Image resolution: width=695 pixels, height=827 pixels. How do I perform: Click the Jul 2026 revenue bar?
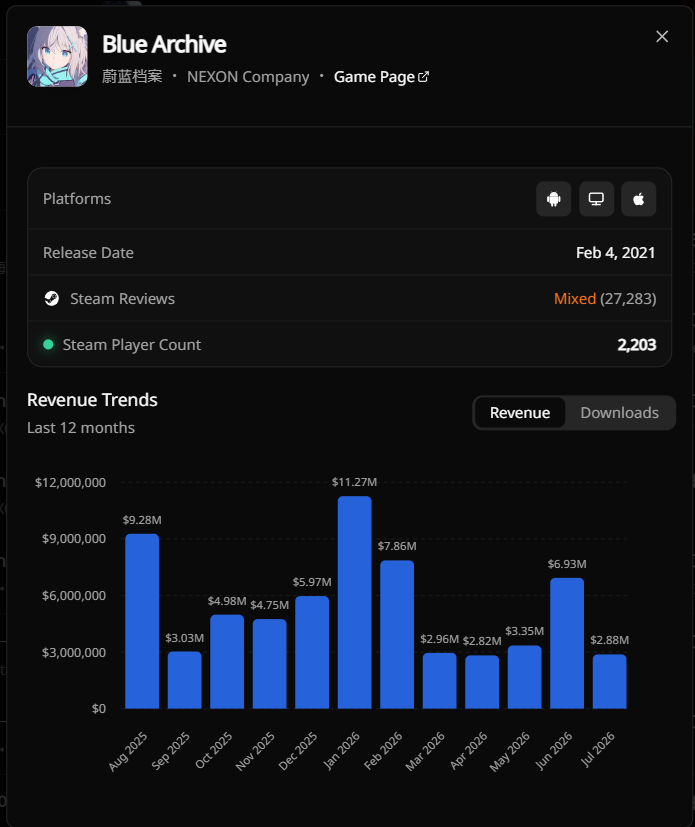[x=610, y=681]
